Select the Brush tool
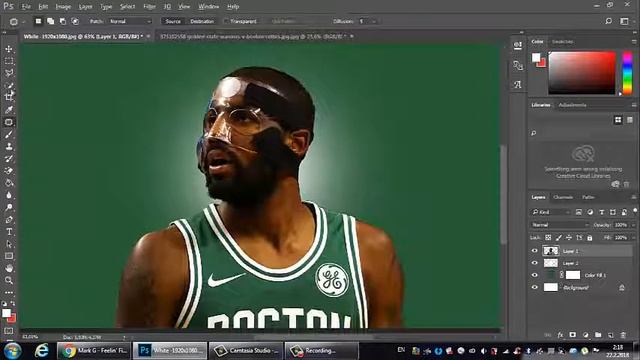 9,134
